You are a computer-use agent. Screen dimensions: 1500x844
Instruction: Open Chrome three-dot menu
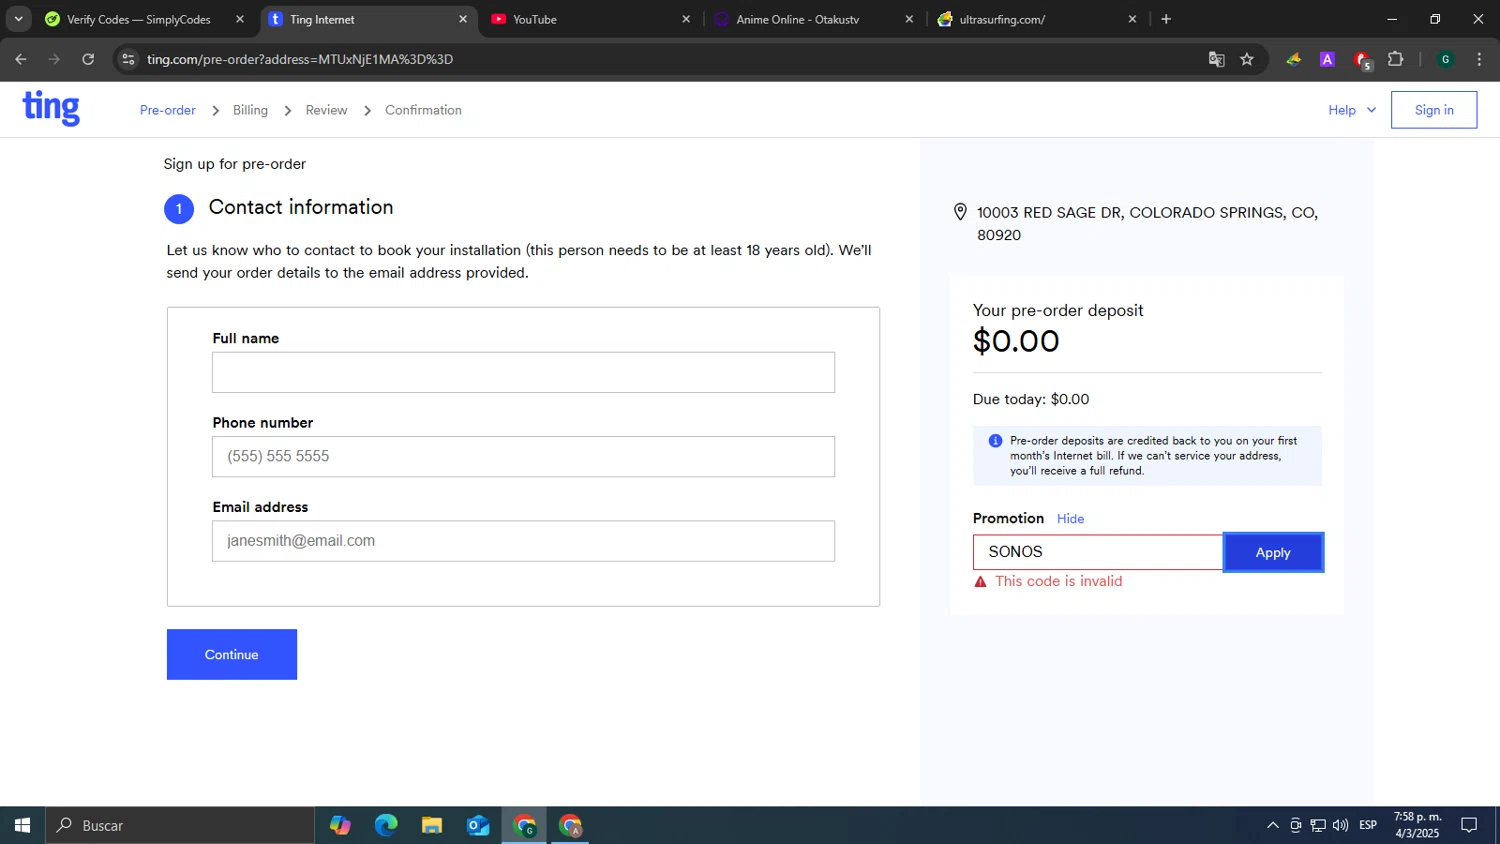1479,59
